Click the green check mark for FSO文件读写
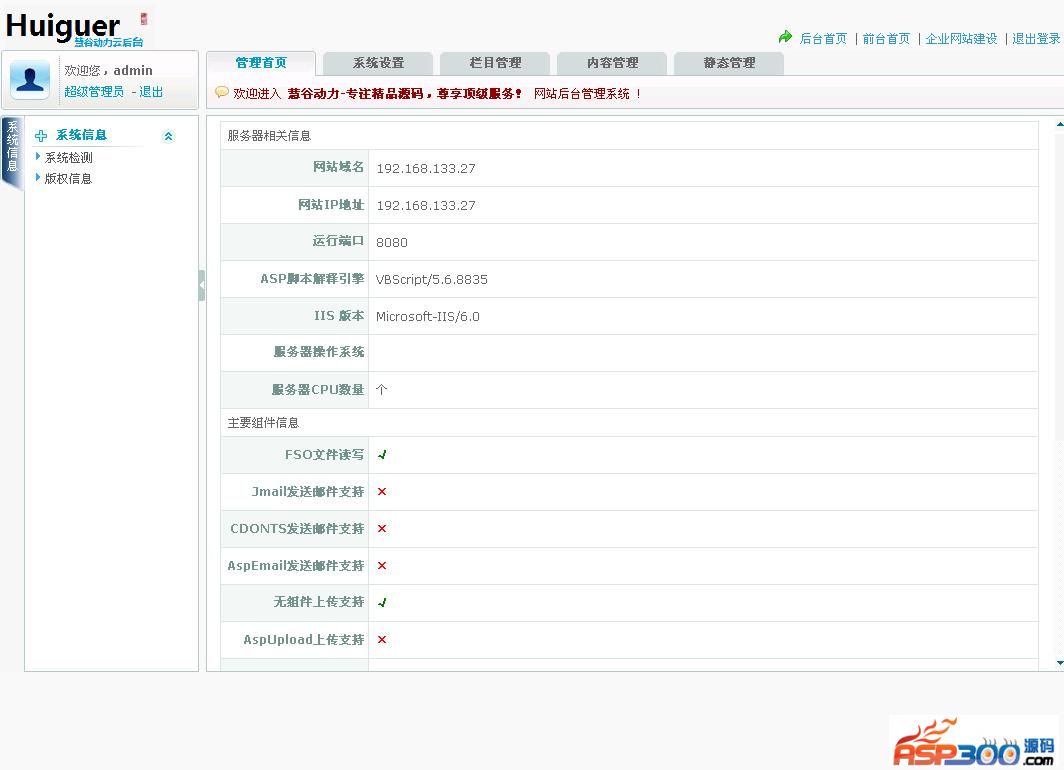This screenshot has height=770, width=1064. (x=382, y=455)
